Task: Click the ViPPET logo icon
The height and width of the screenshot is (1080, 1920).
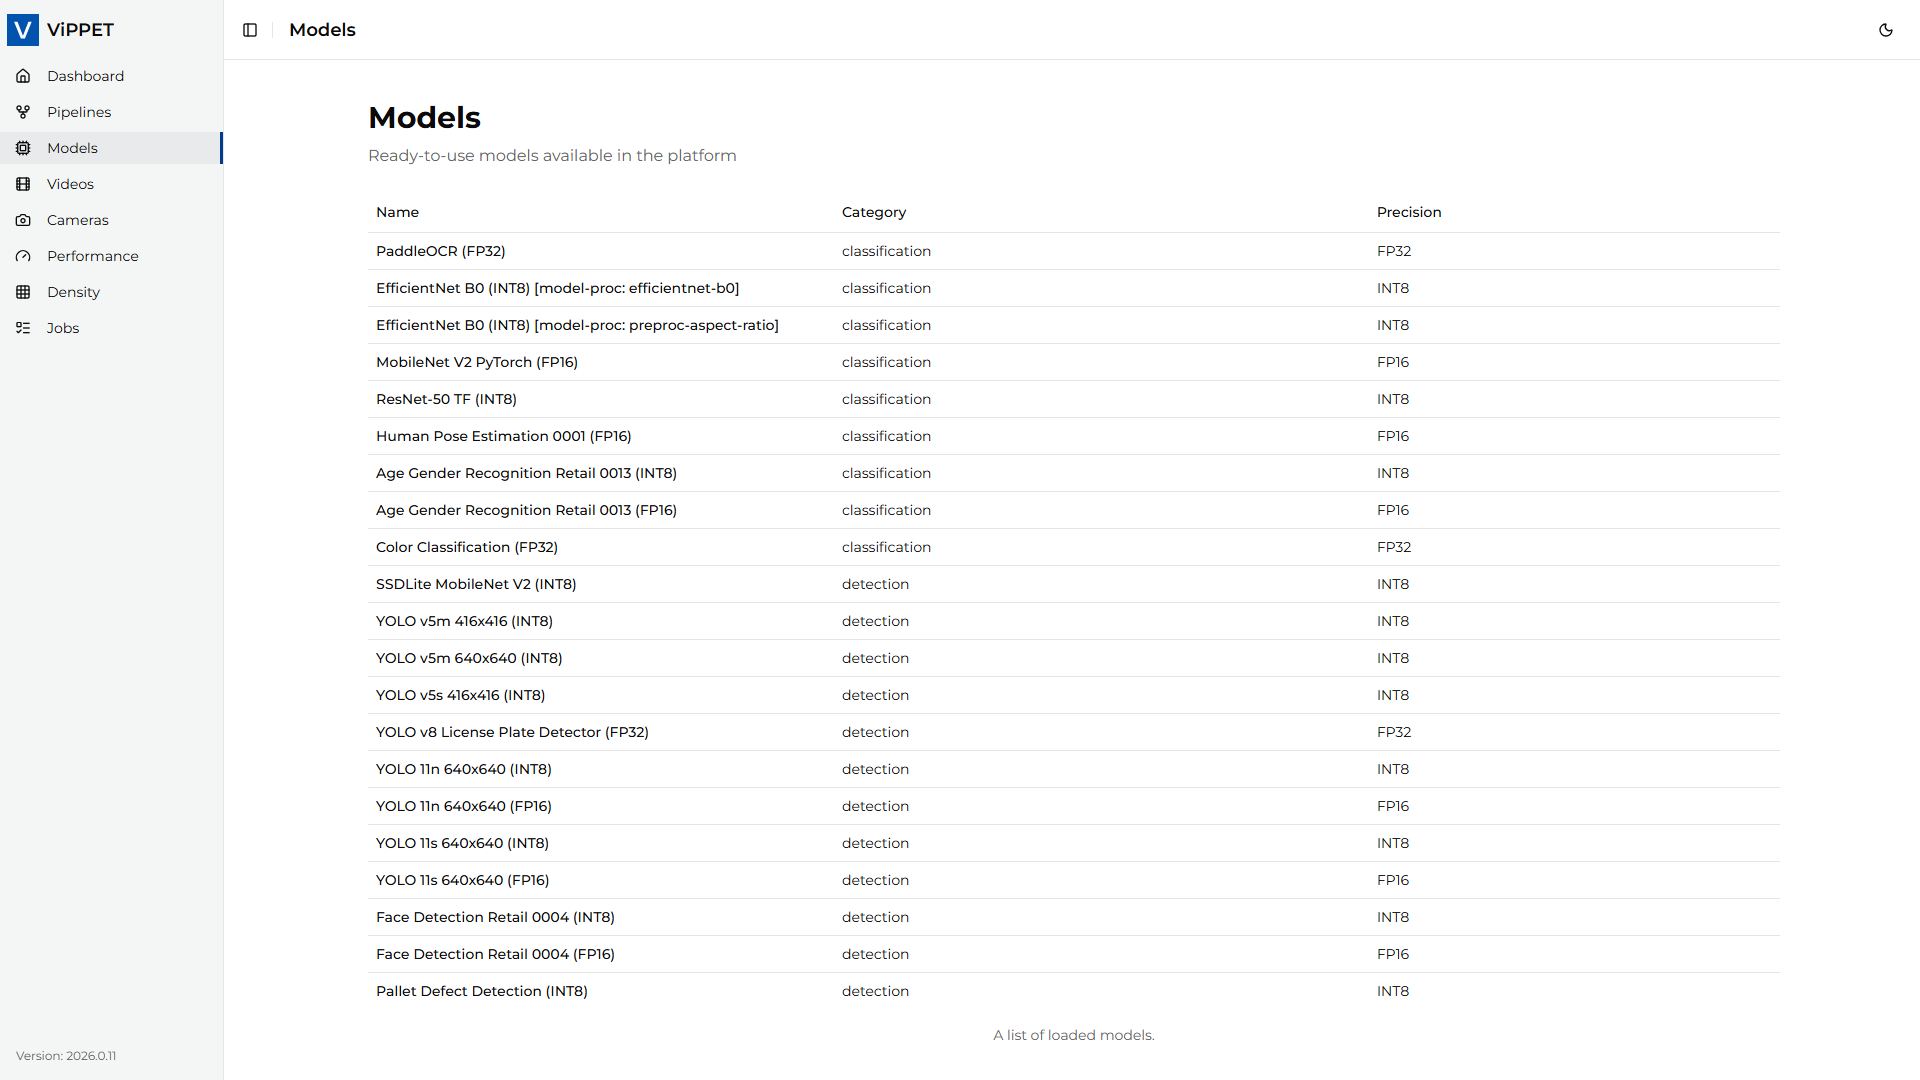Action: click(x=23, y=30)
